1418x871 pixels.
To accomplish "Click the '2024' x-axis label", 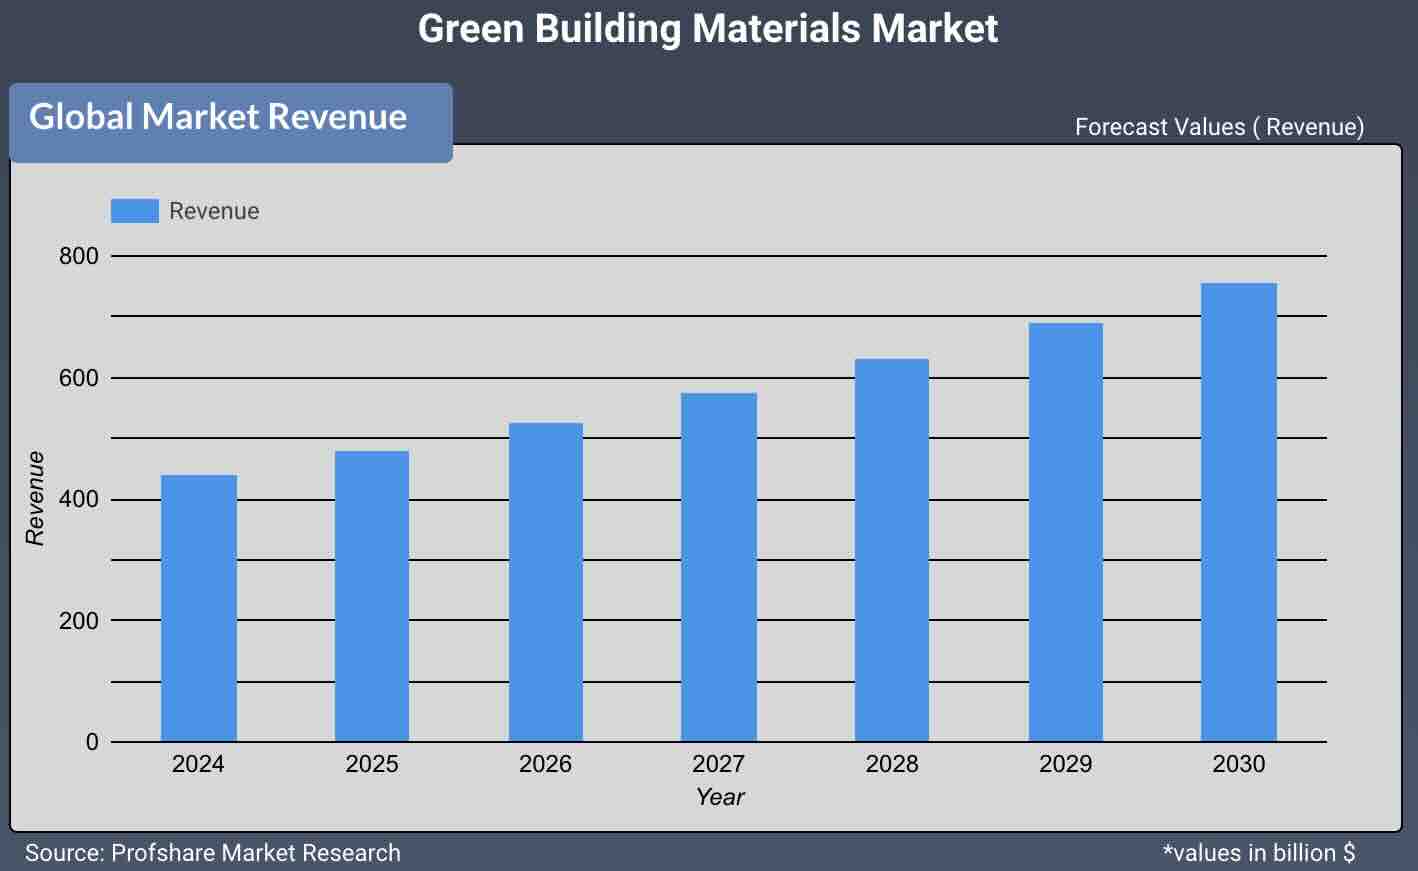I will coord(198,764).
